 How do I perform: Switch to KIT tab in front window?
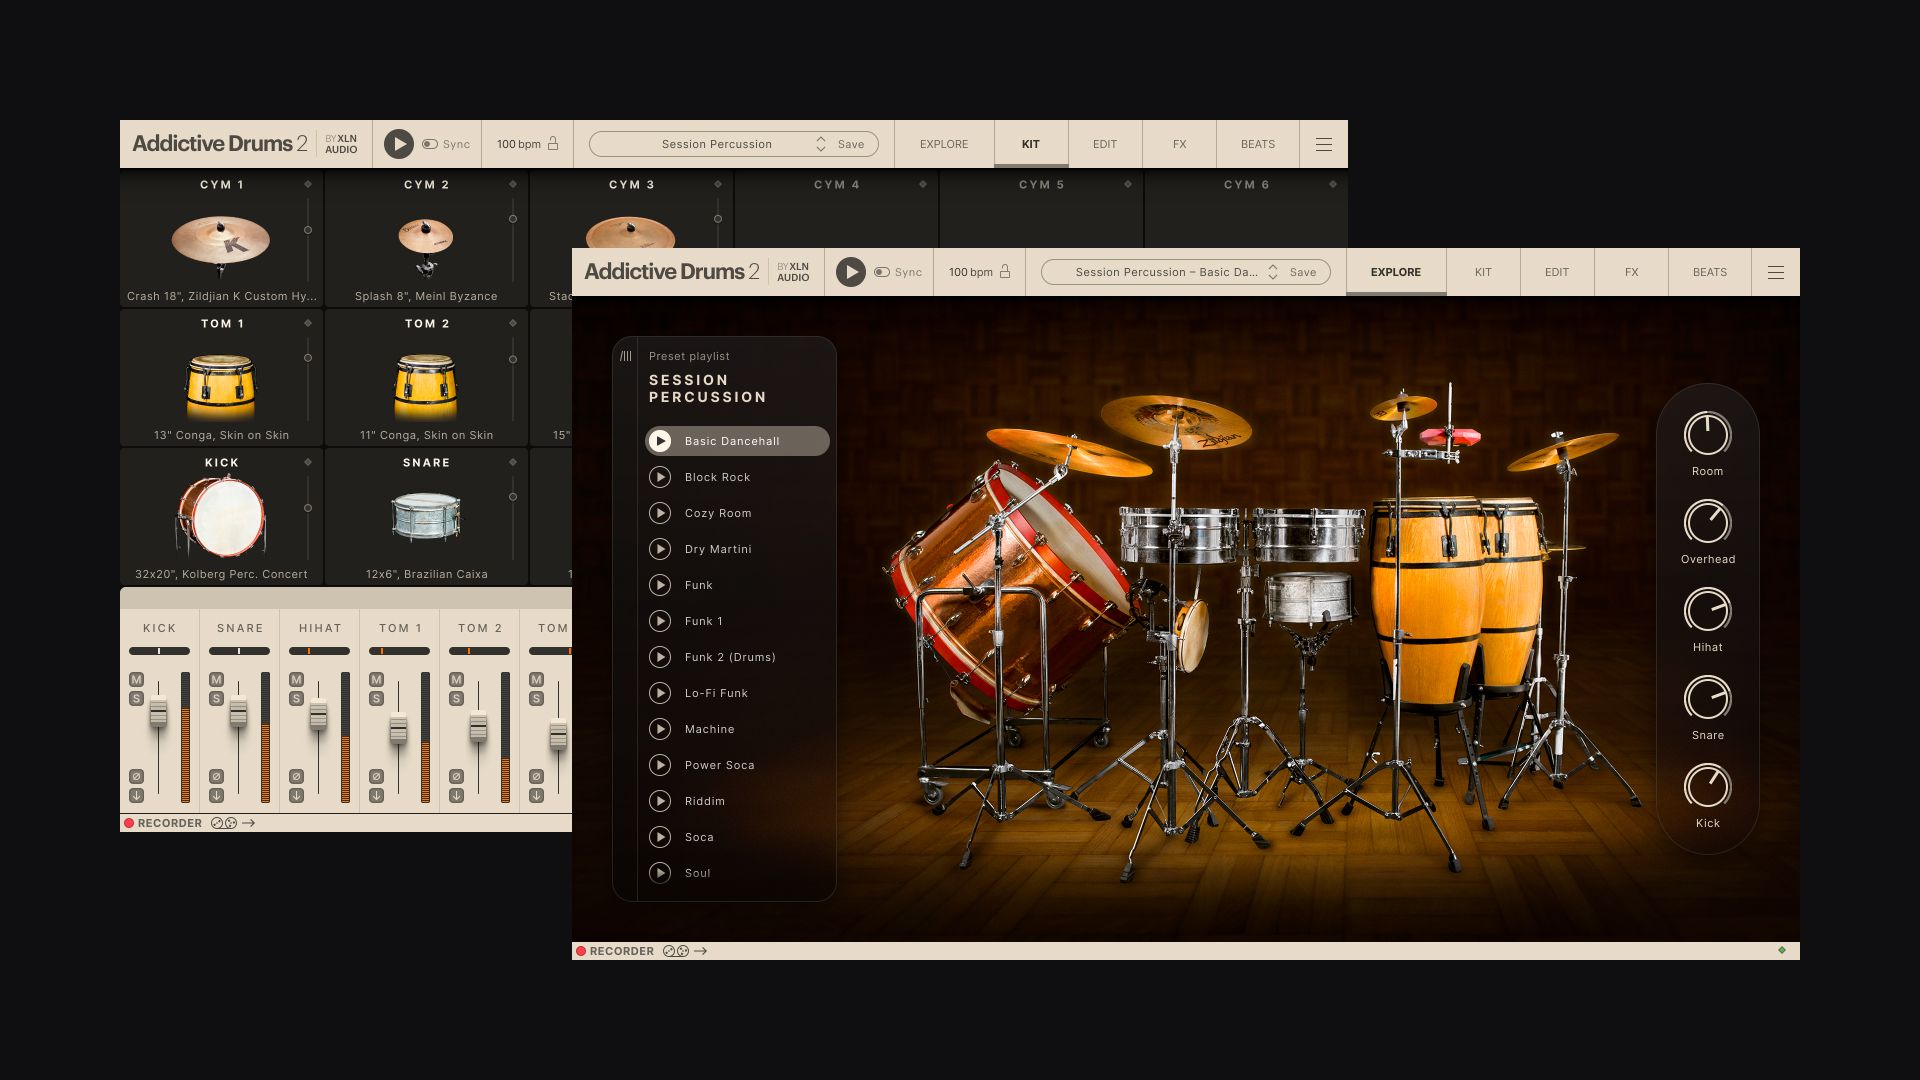pos(1483,272)
